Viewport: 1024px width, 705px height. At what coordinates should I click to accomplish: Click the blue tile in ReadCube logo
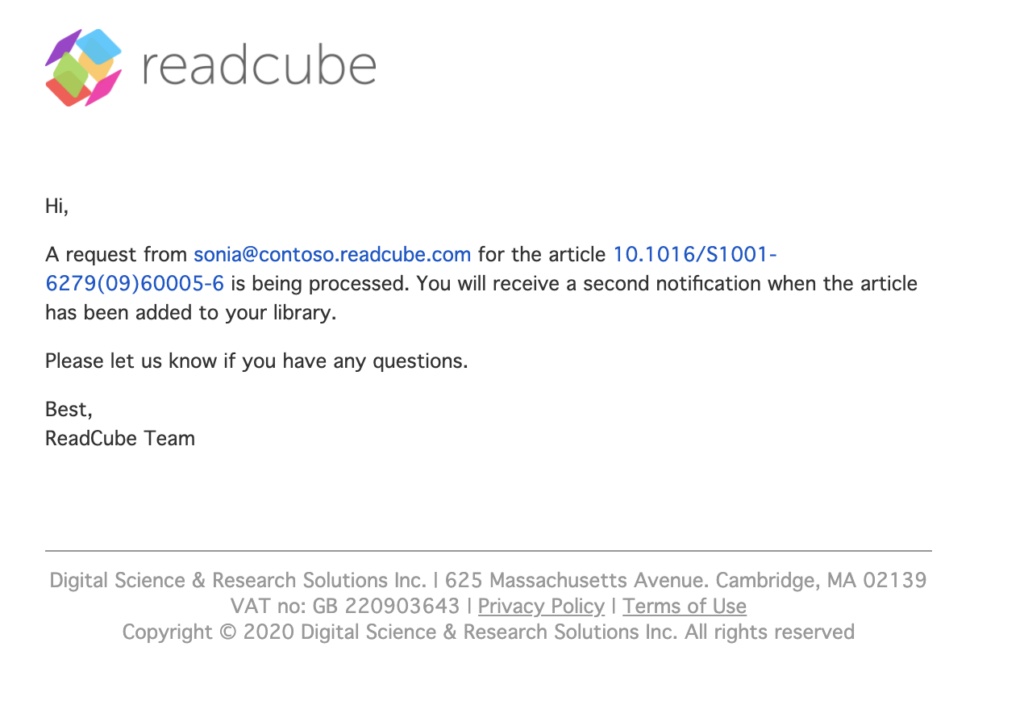(x=101, y=45)
